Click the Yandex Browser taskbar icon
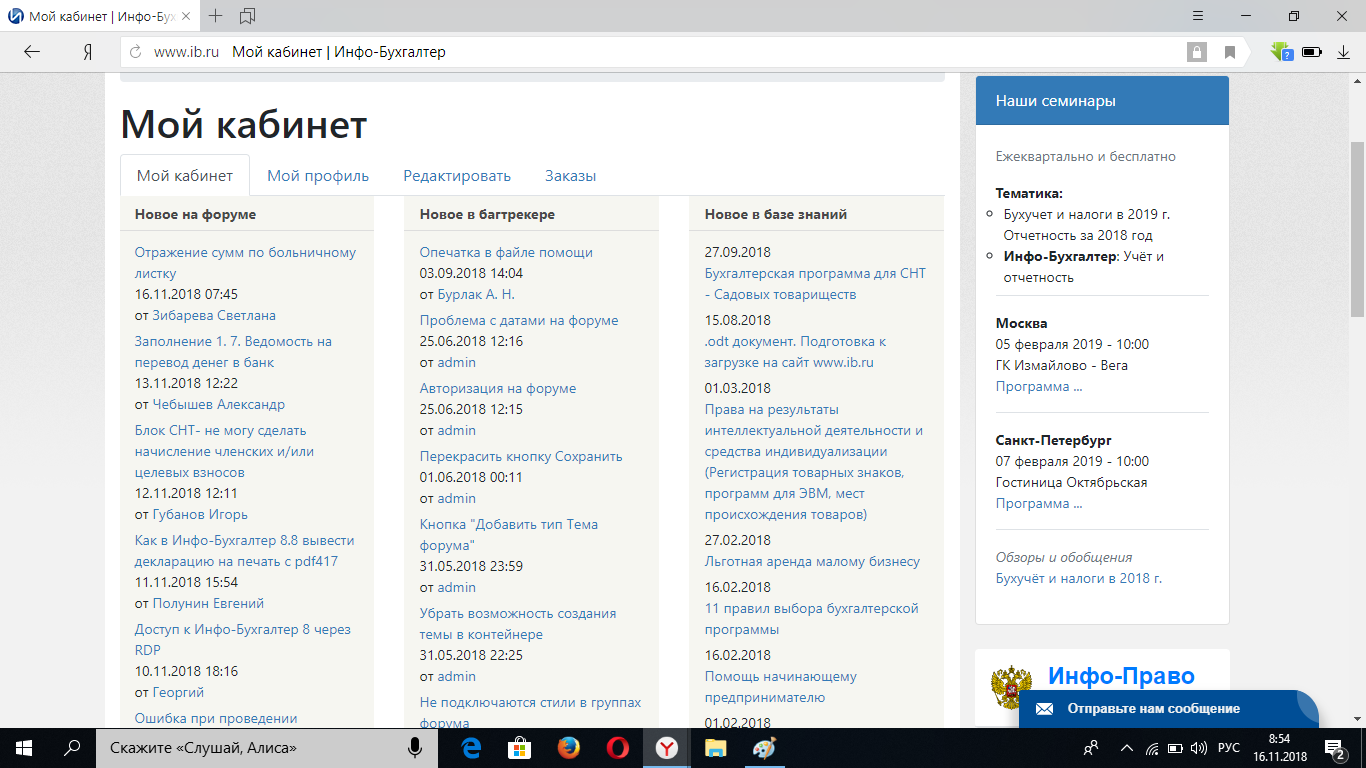The height and width of the screenshot is (768, 1366). [x=666, y=747]
